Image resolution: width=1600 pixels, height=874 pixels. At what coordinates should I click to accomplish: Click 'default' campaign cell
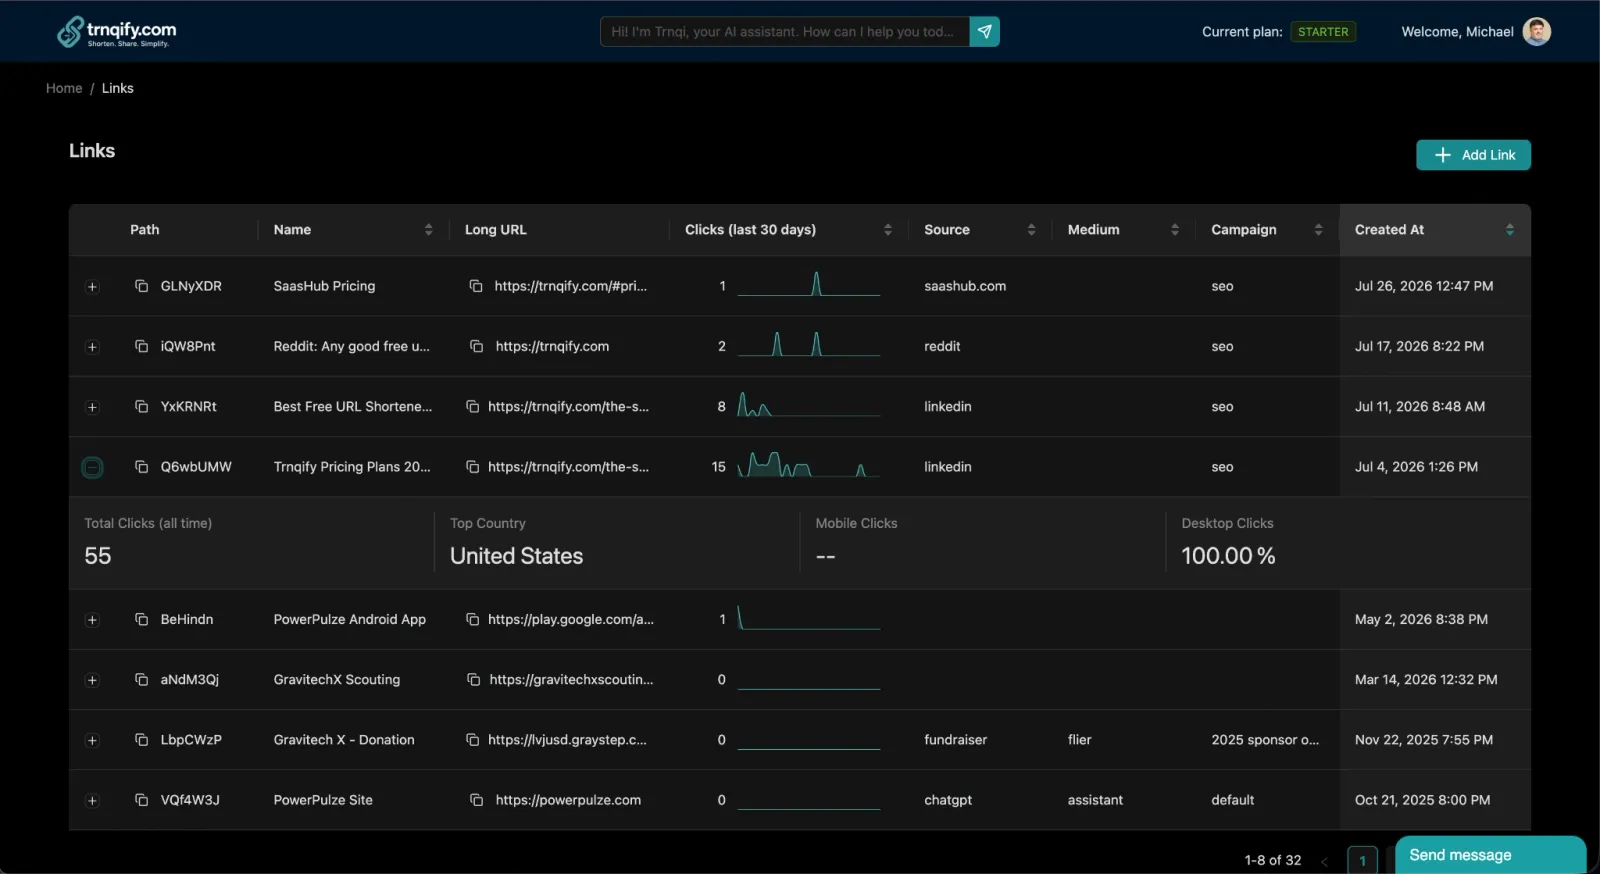click(1233, 800)
